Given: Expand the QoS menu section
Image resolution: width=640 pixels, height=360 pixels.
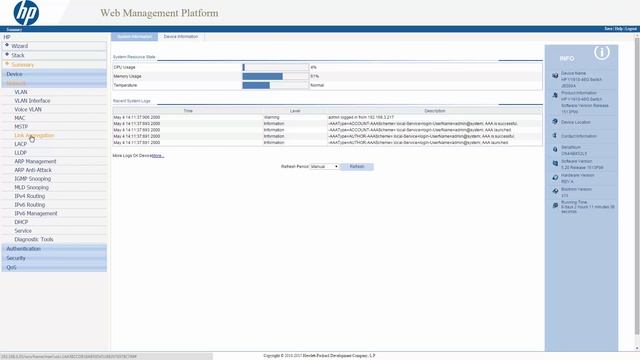Looking at the screenshot, I should 54,267.
